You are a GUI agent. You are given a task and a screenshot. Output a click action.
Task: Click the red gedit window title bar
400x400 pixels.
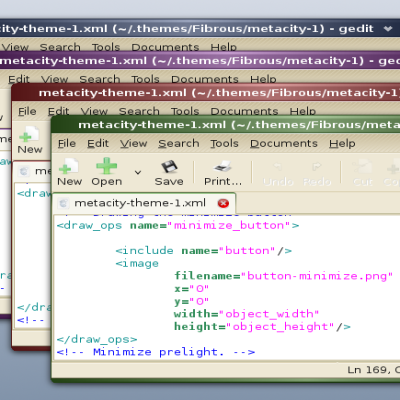(x=206, y=93)
